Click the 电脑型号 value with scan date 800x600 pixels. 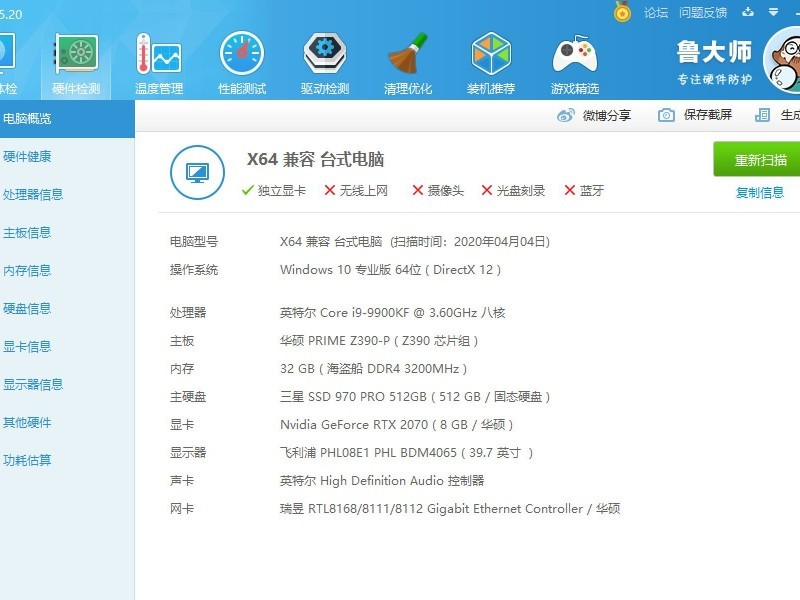pos(415,241)
